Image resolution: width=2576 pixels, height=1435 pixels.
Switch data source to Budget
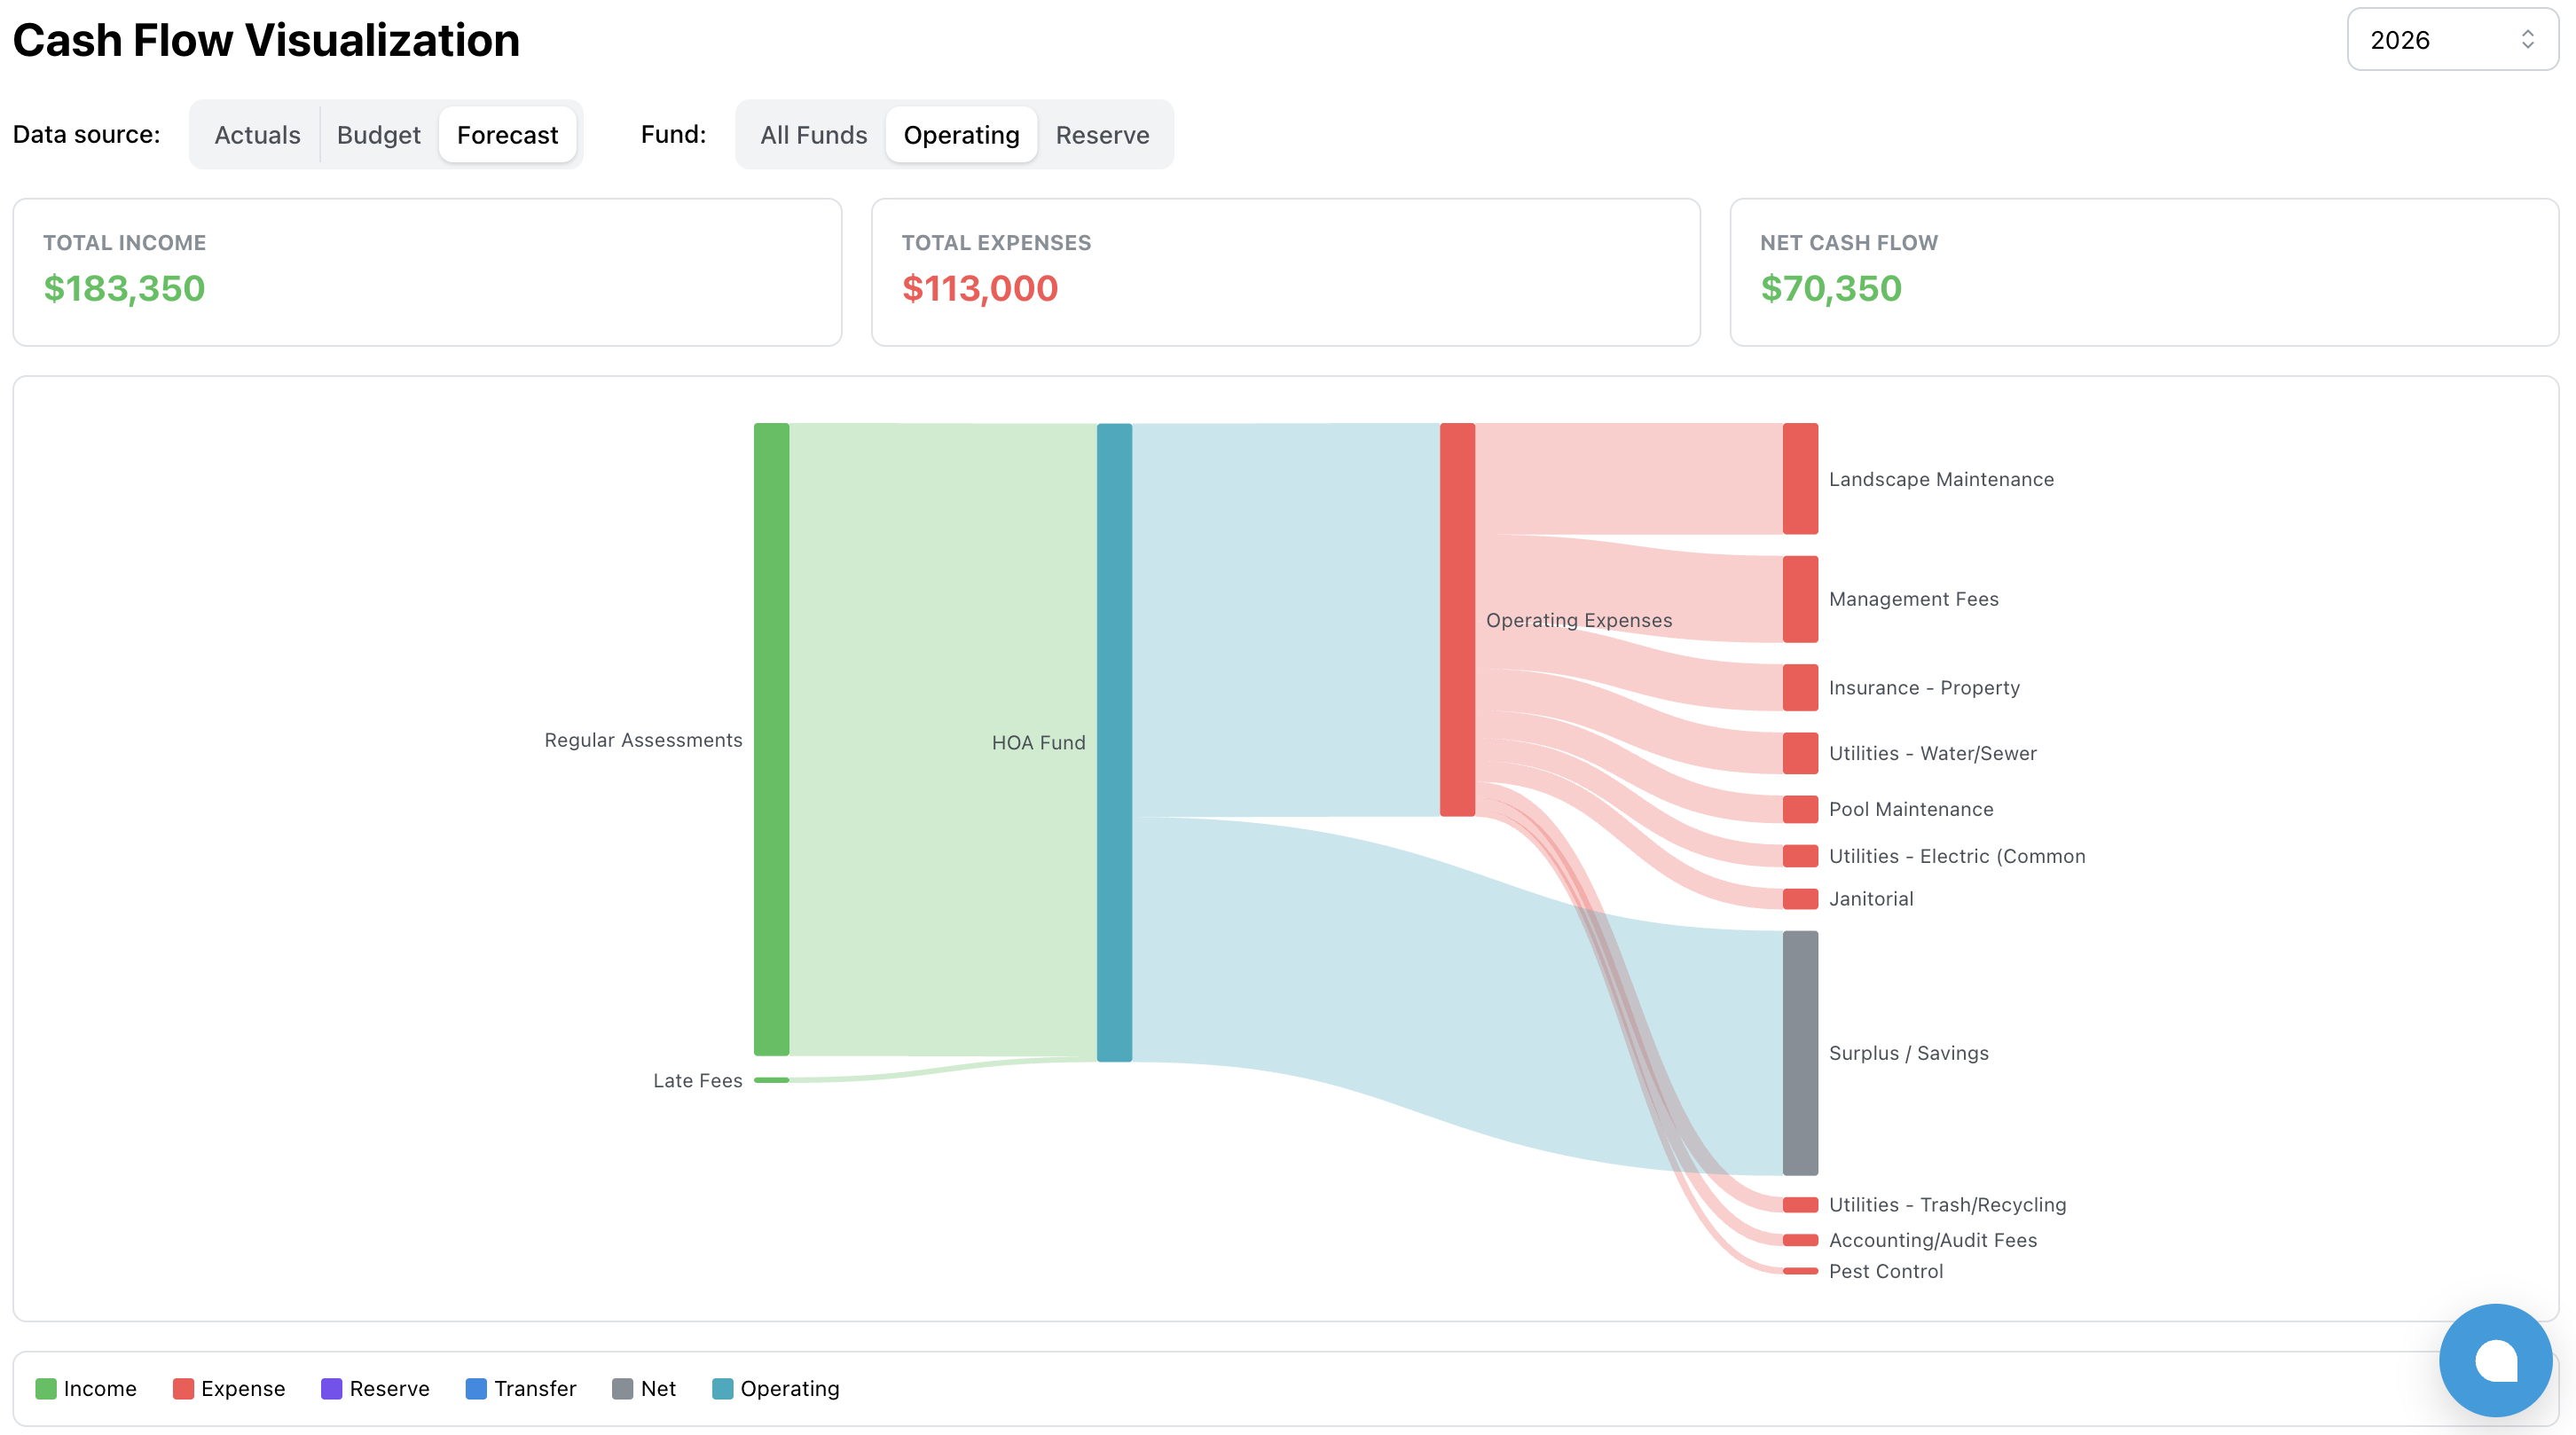(x=378, y=135)
